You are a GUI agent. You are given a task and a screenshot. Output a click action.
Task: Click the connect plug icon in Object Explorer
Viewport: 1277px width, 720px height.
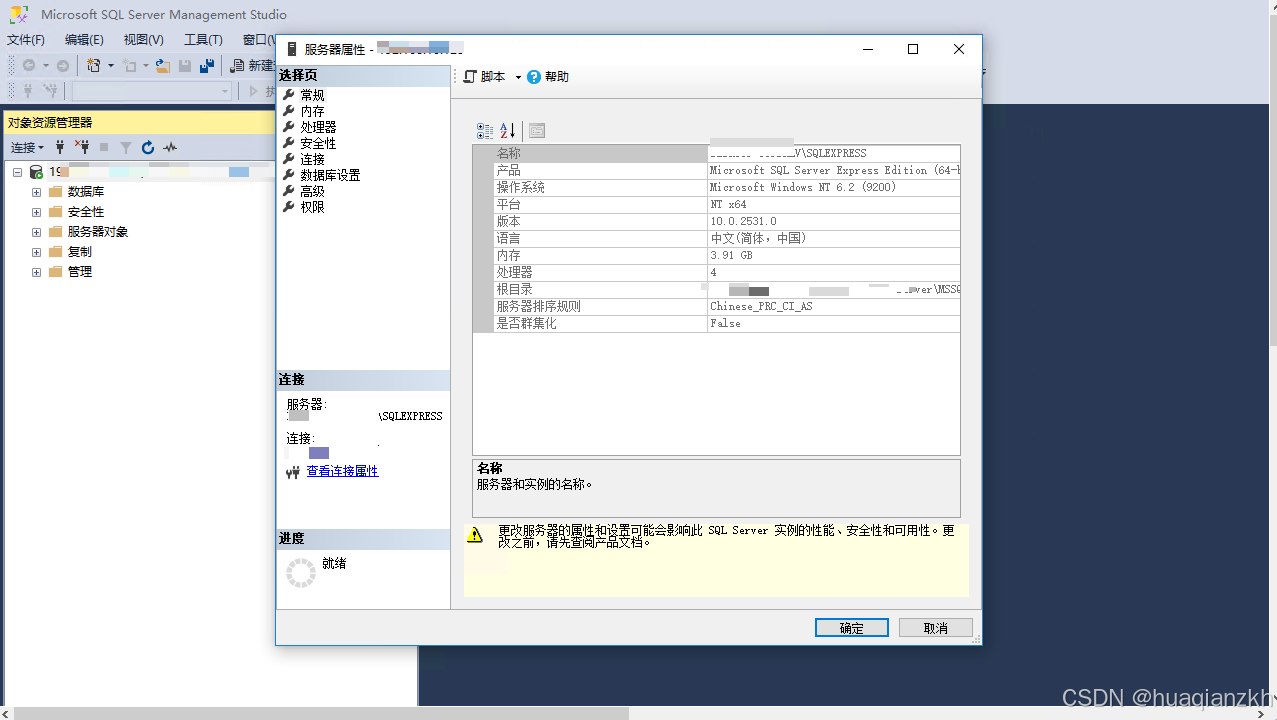click(x=60, y=148)
